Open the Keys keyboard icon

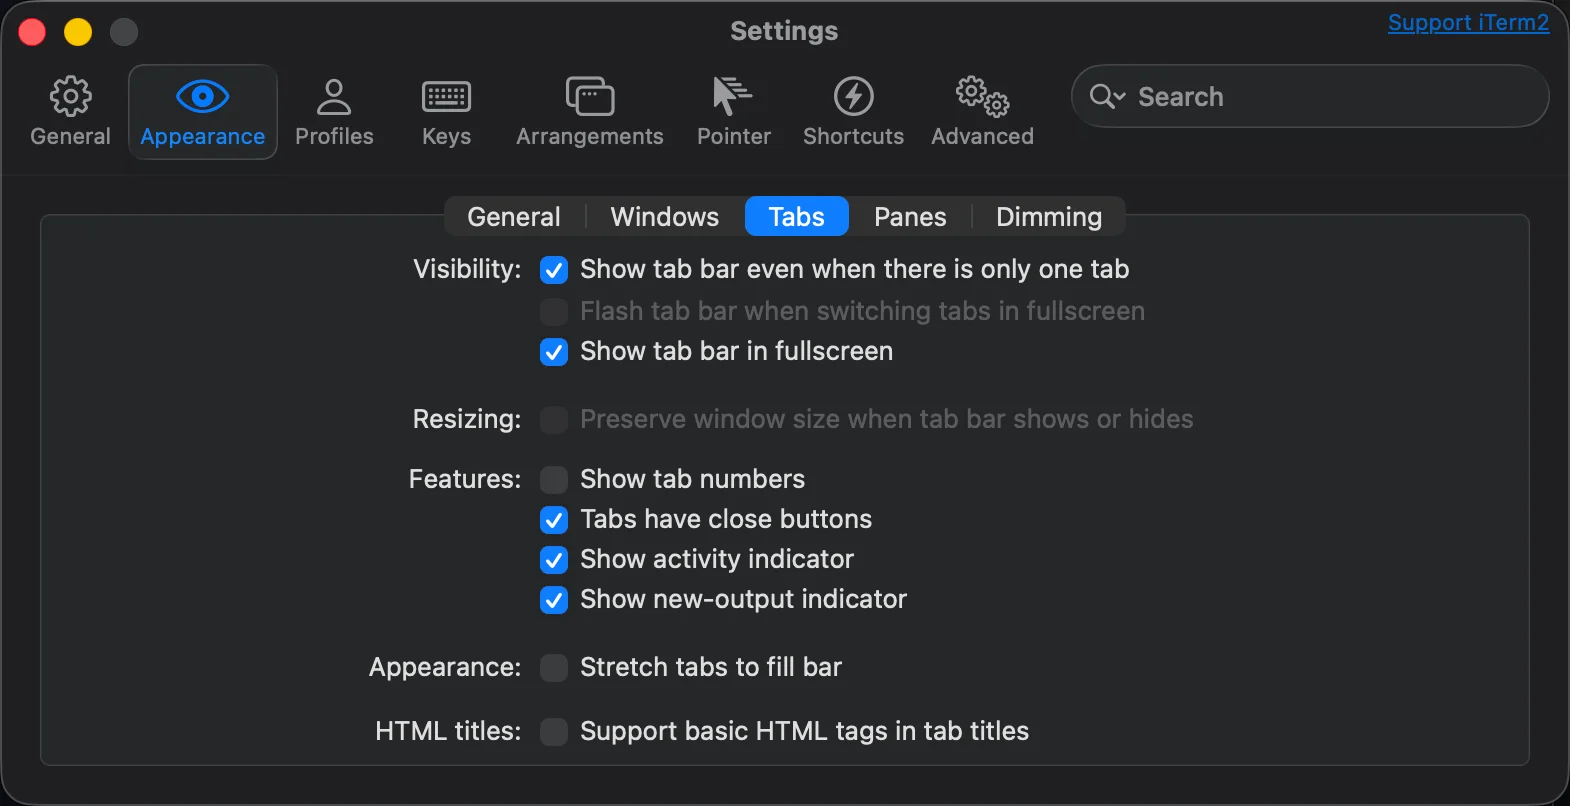(446, 97)
